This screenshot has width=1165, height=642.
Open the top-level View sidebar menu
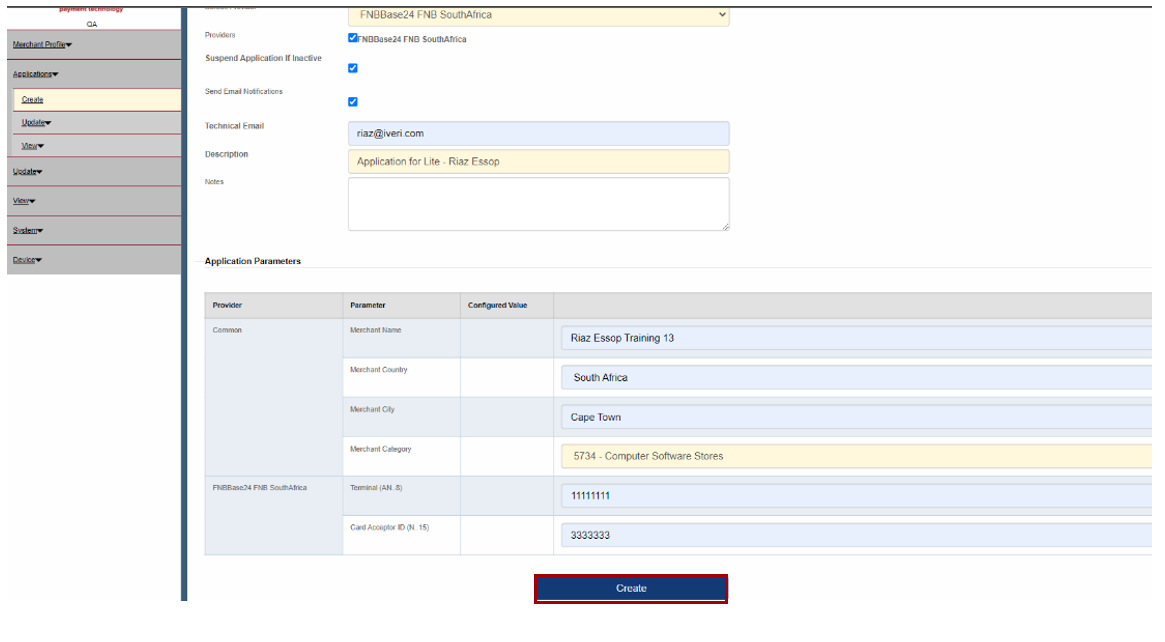24,201
